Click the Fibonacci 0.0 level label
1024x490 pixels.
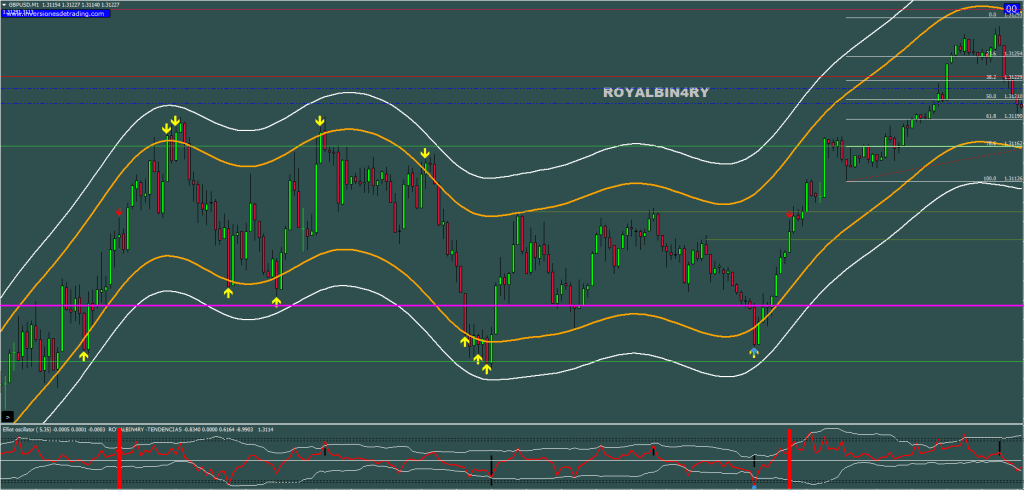coord(992,14)
